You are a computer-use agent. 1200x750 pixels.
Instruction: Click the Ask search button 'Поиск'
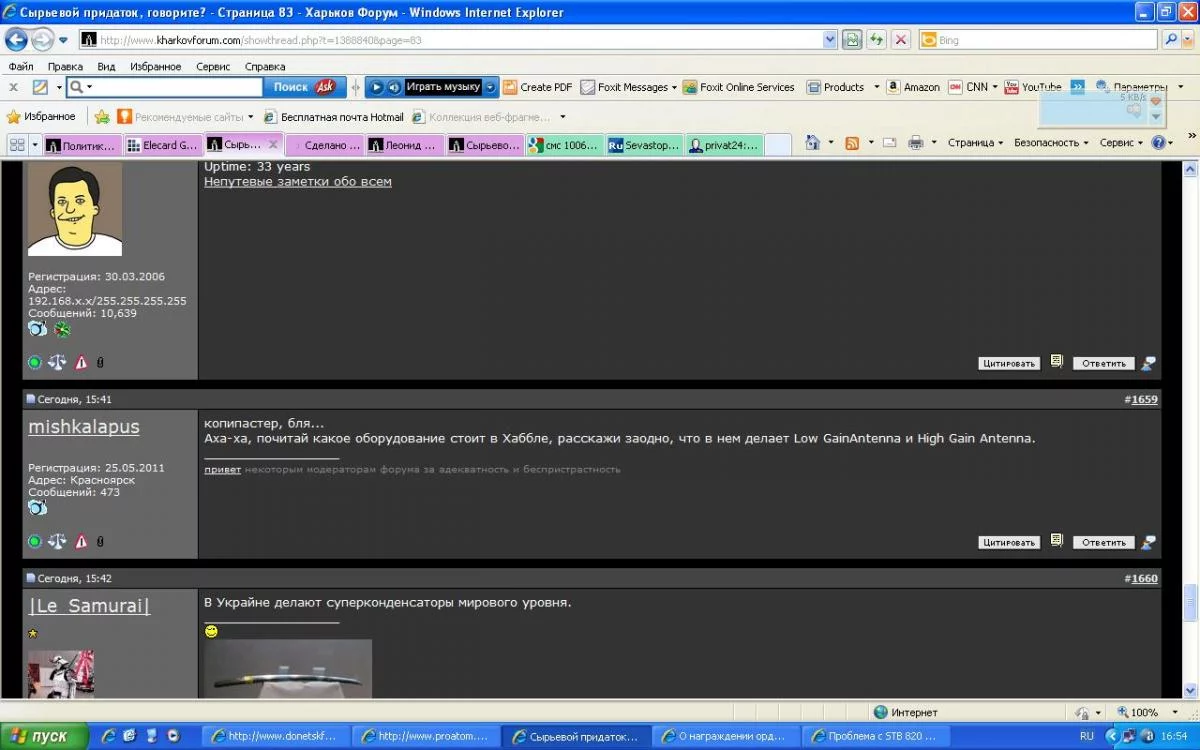305,87
